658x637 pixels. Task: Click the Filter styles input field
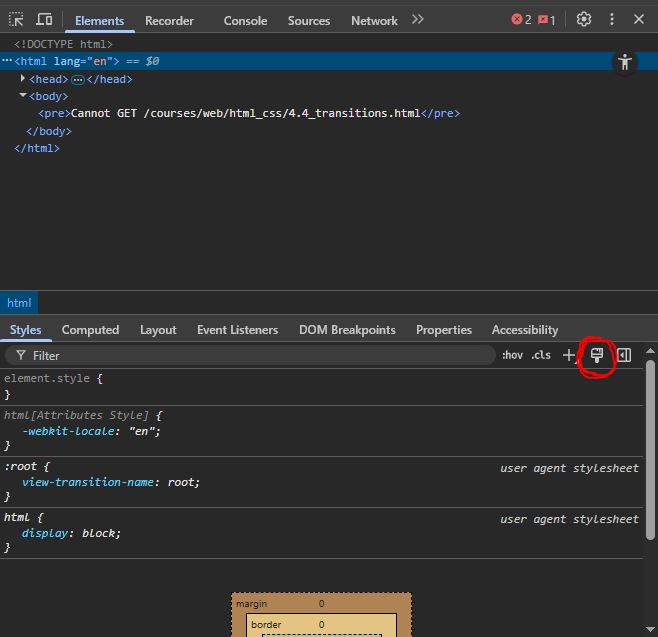pos(250,355)
